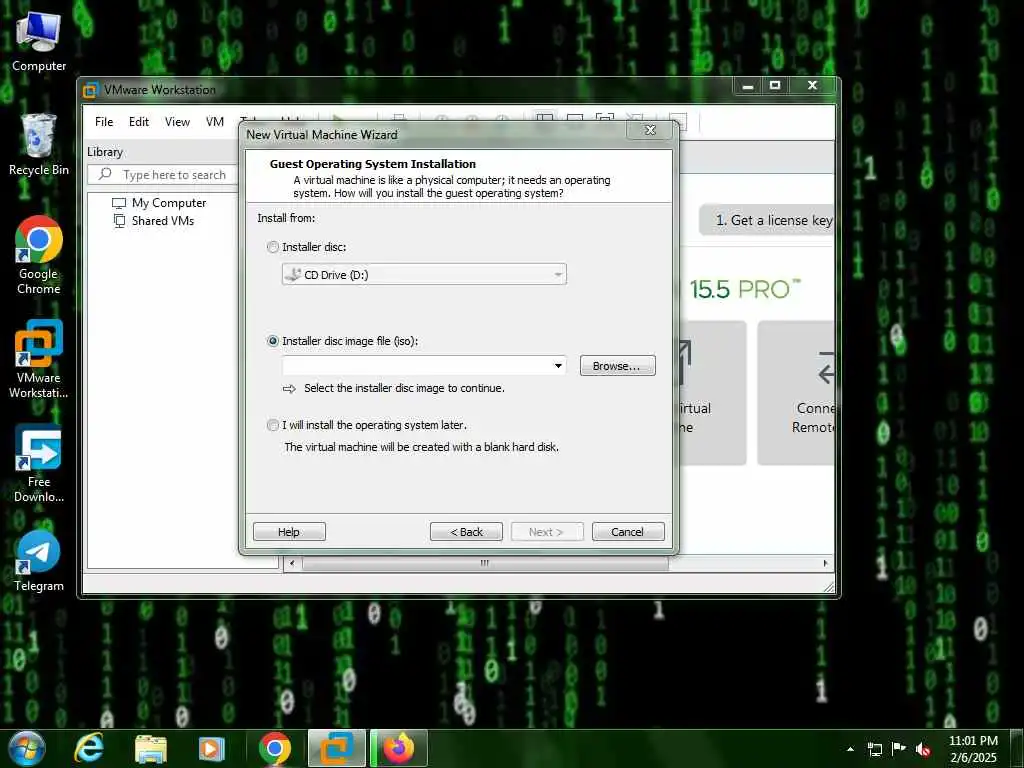Click the muted volume tray icon
1024x768 pixels.
point(923,749)
